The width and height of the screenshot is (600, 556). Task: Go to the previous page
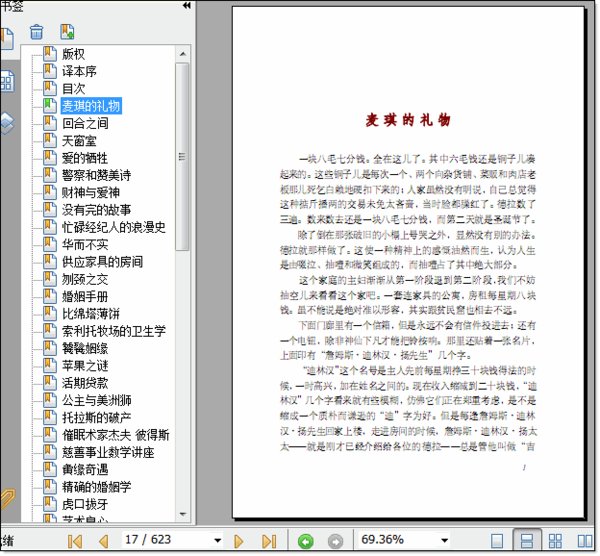point(103,541)
